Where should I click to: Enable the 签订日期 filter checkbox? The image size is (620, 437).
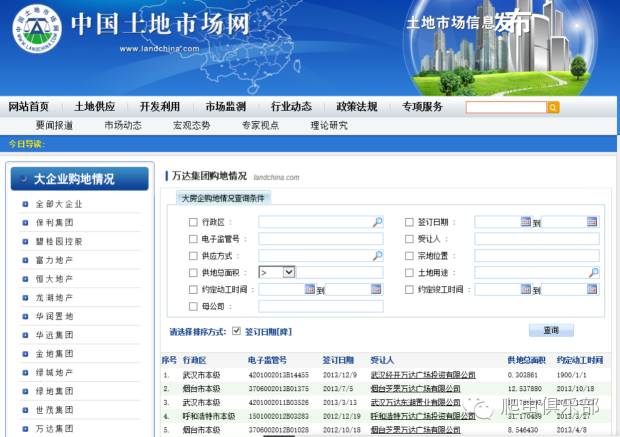409,222
